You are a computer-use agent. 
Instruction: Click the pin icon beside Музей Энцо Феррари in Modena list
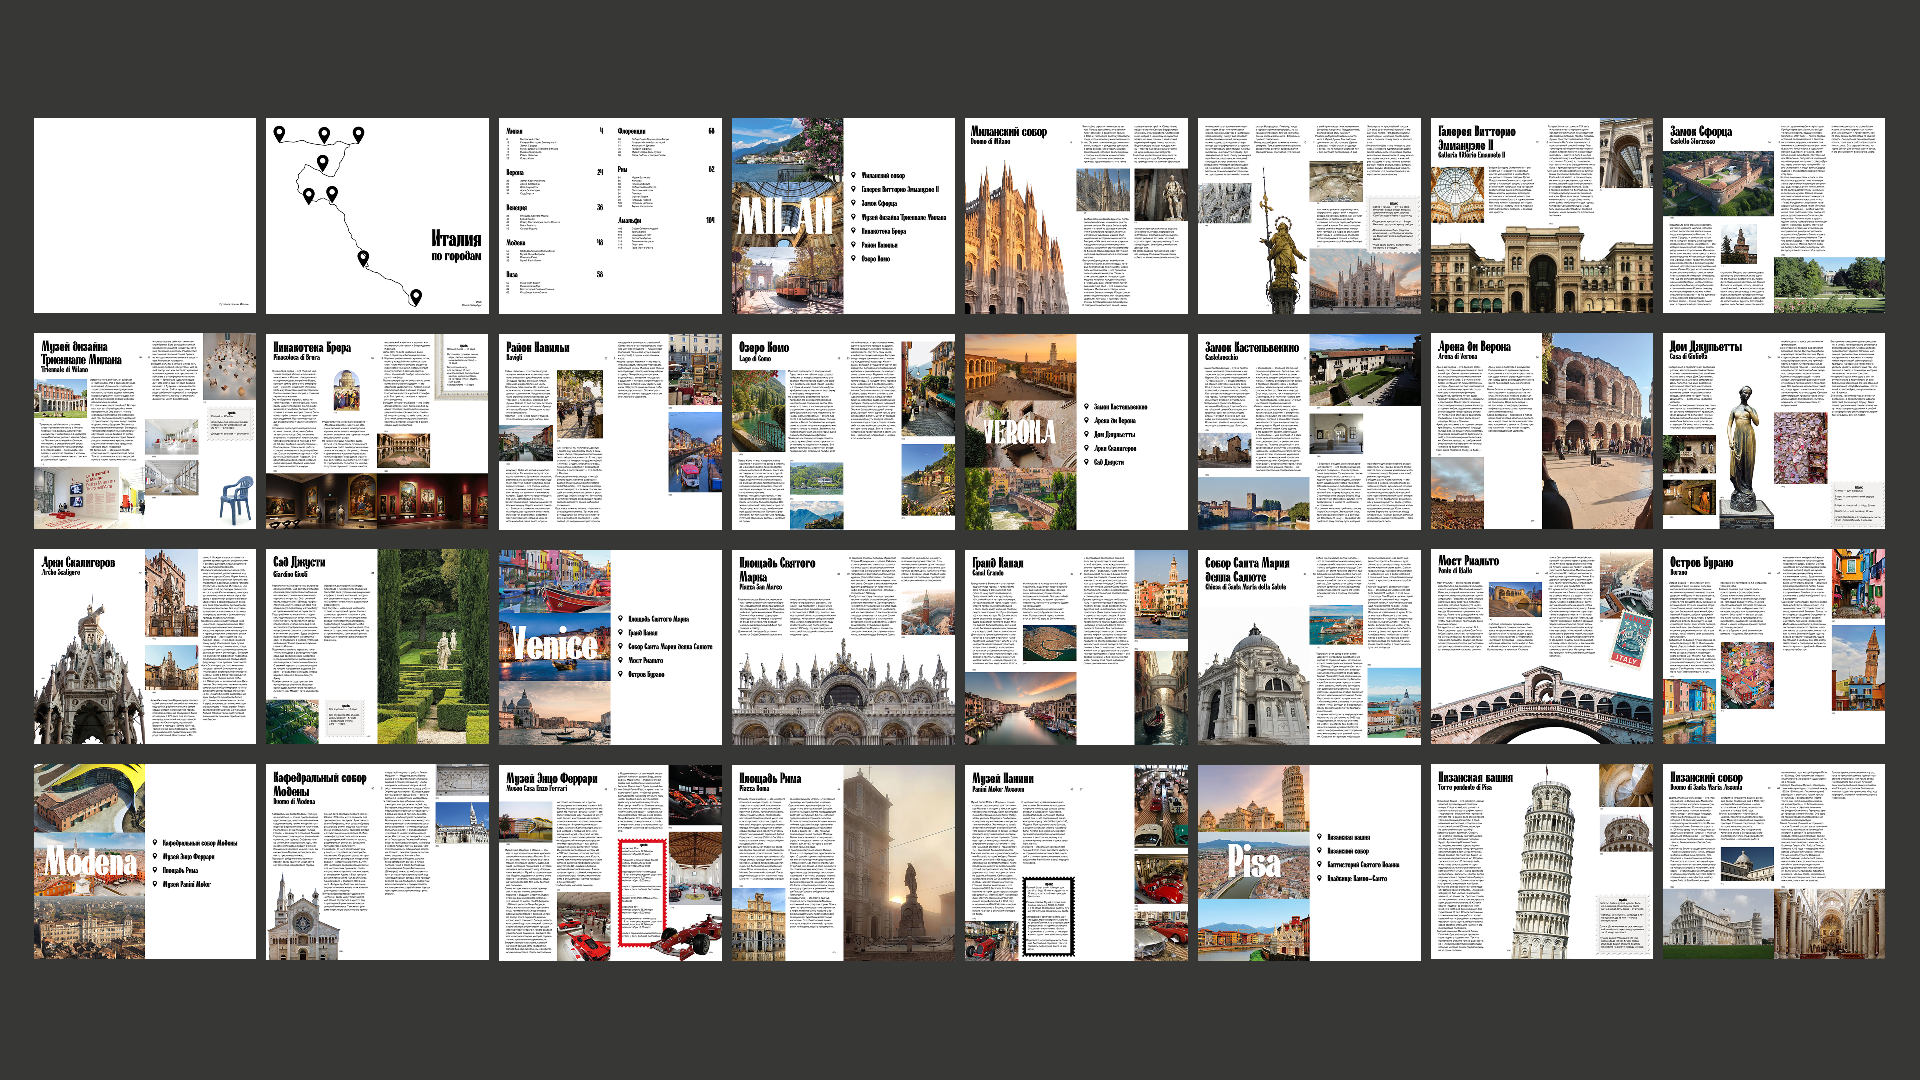click(x=155, y=857)
